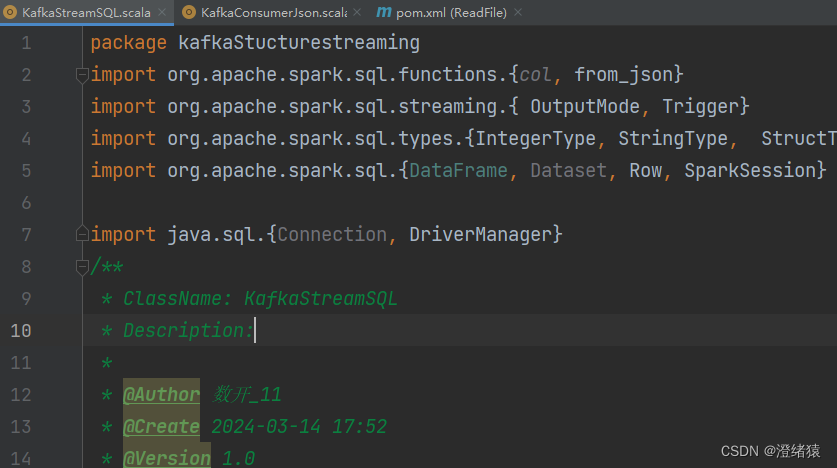
Task: Click 'org.apache.spark.sql.streaming' on line 3
Action: click(332, 107)
